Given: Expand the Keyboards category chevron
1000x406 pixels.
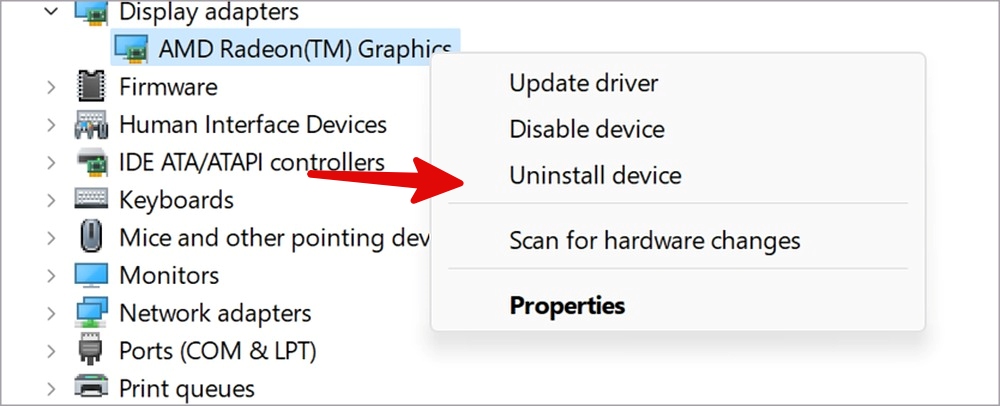Looking at the screenshot, I should coord(51,200).
